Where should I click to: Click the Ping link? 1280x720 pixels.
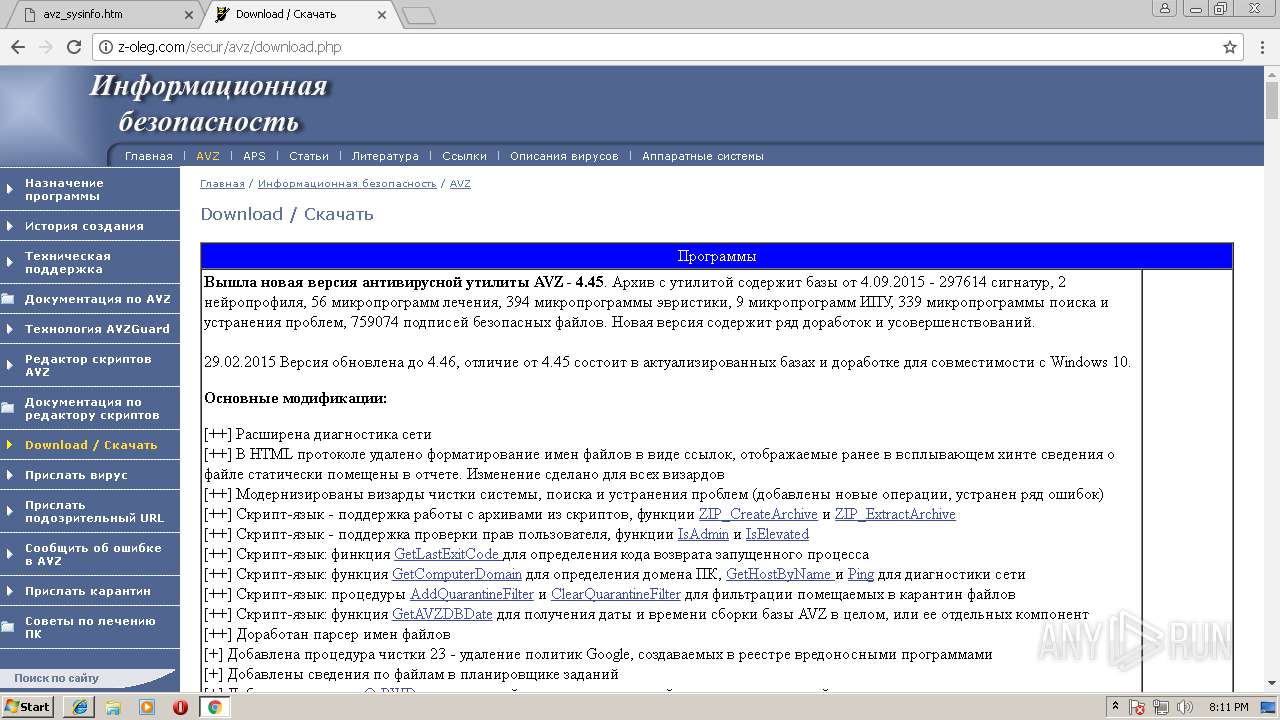click(860, 574)
